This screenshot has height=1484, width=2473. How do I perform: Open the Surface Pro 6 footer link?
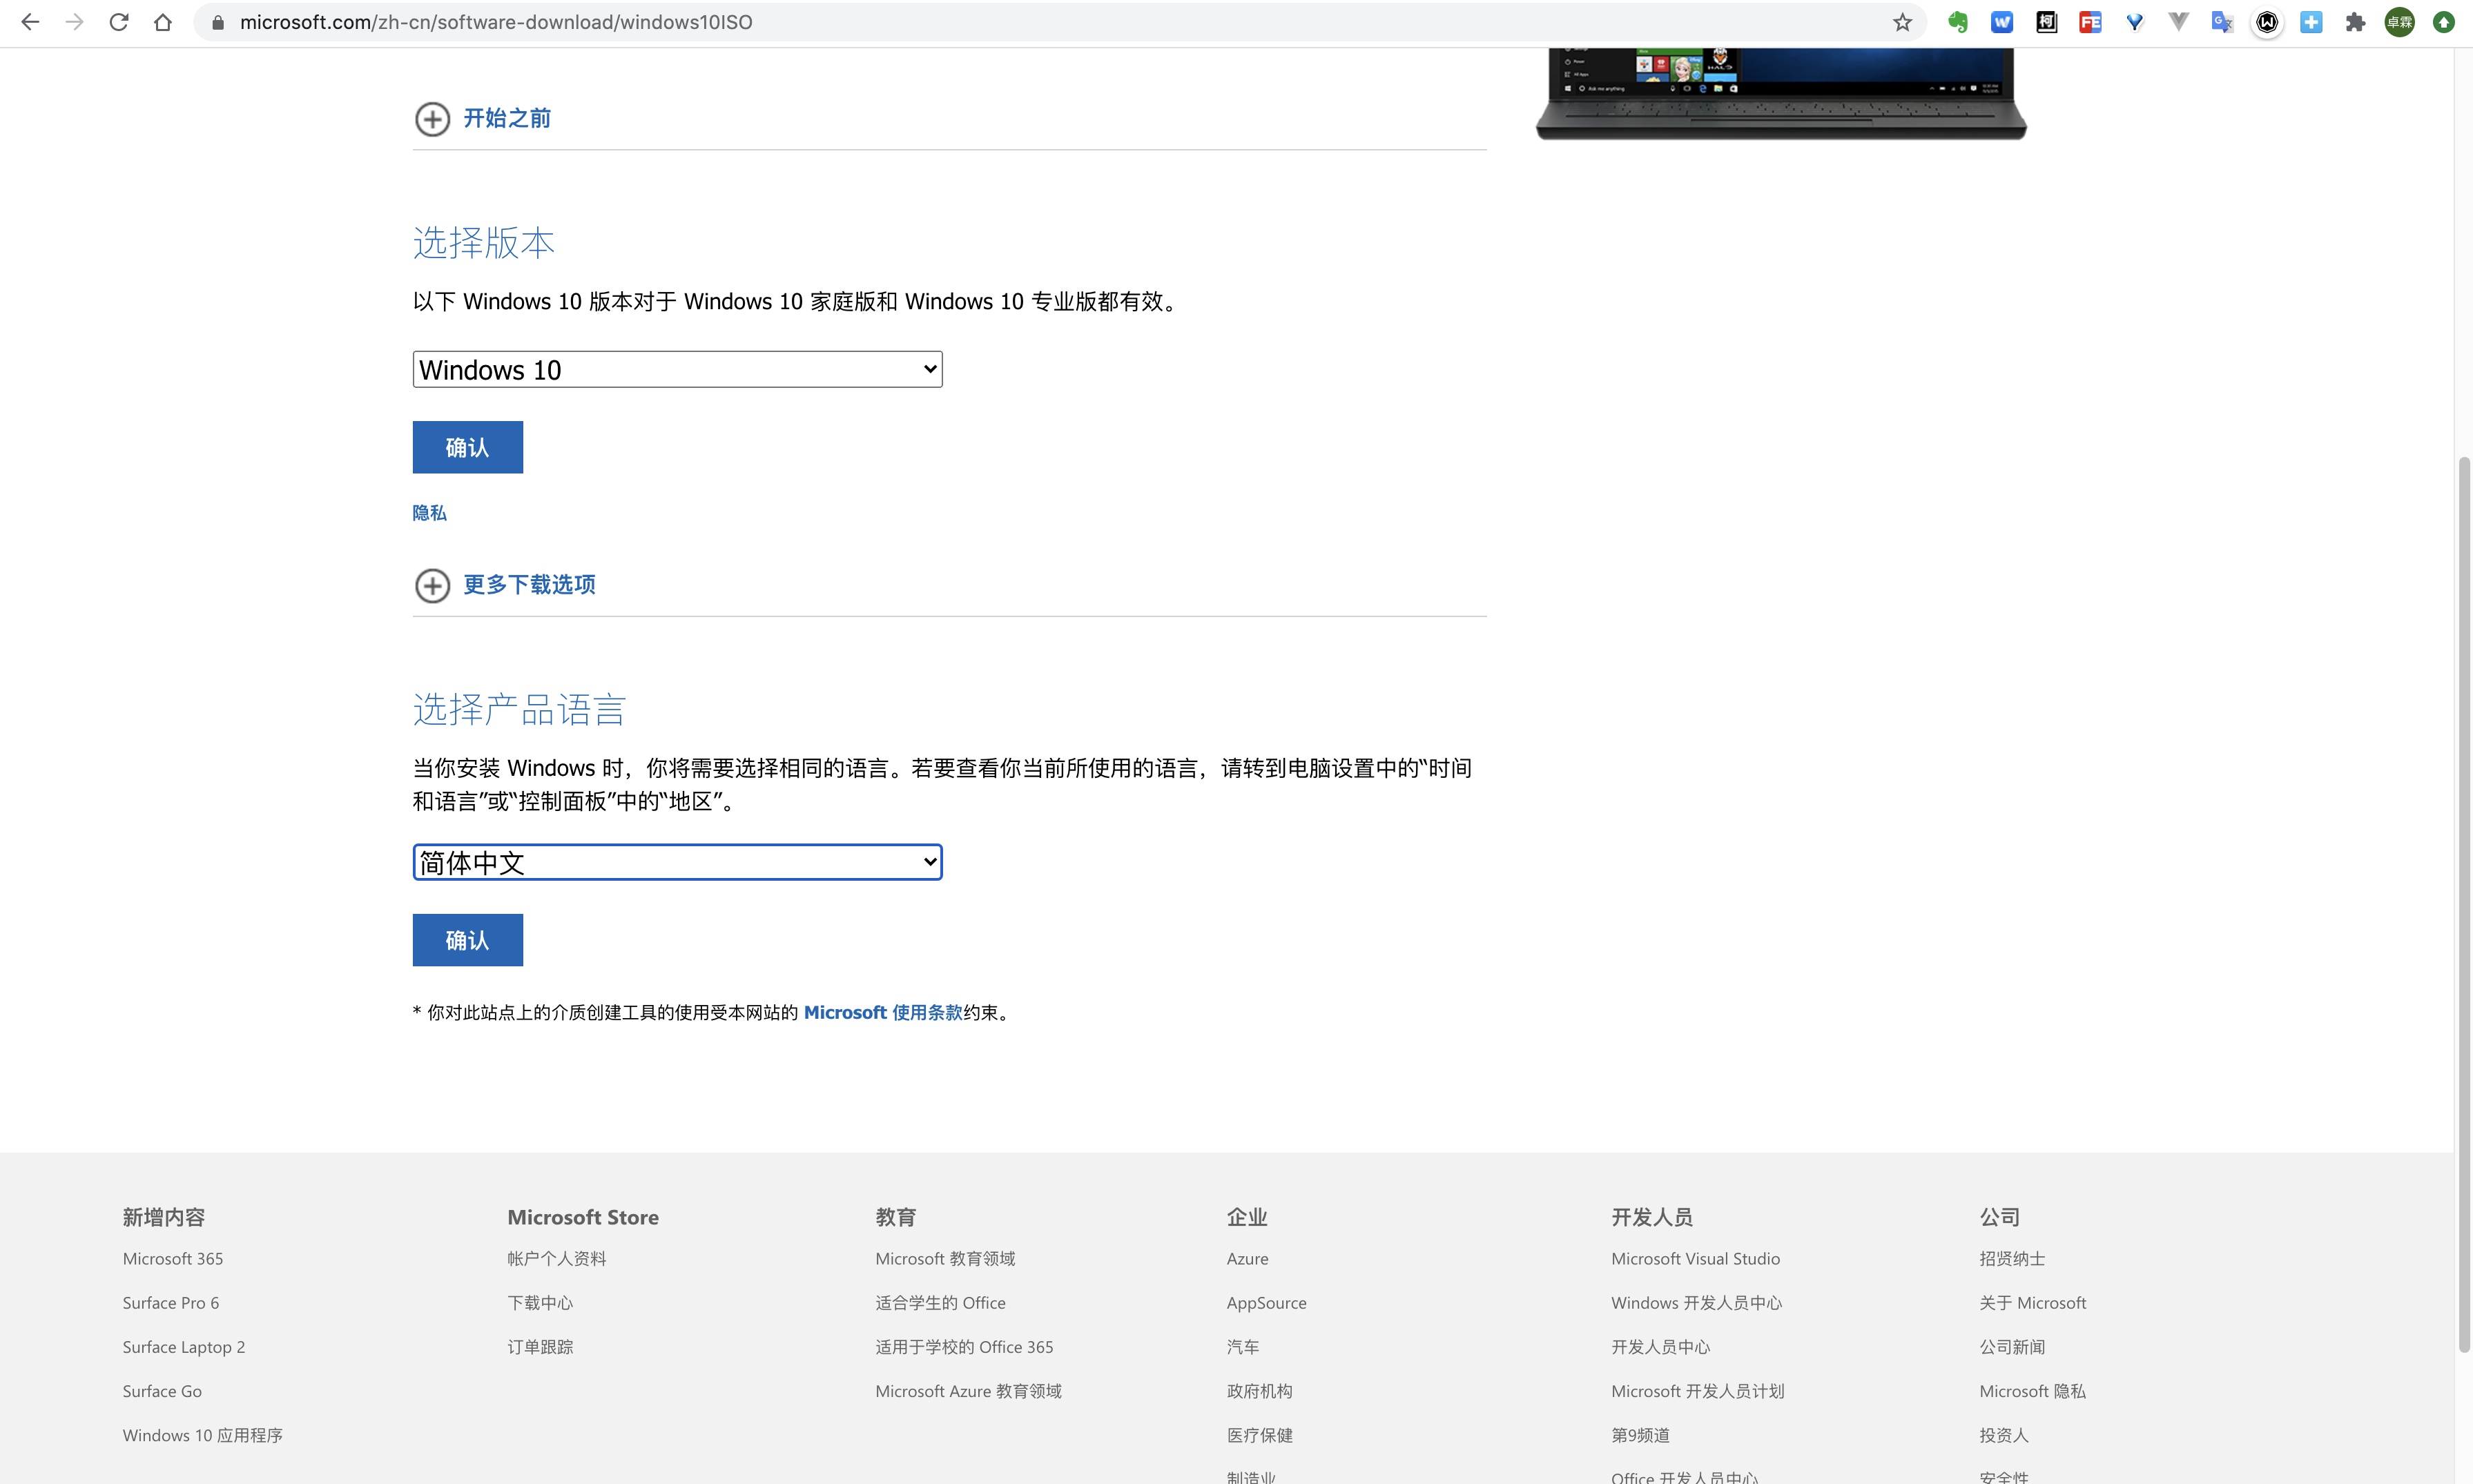coord(170,1303)
